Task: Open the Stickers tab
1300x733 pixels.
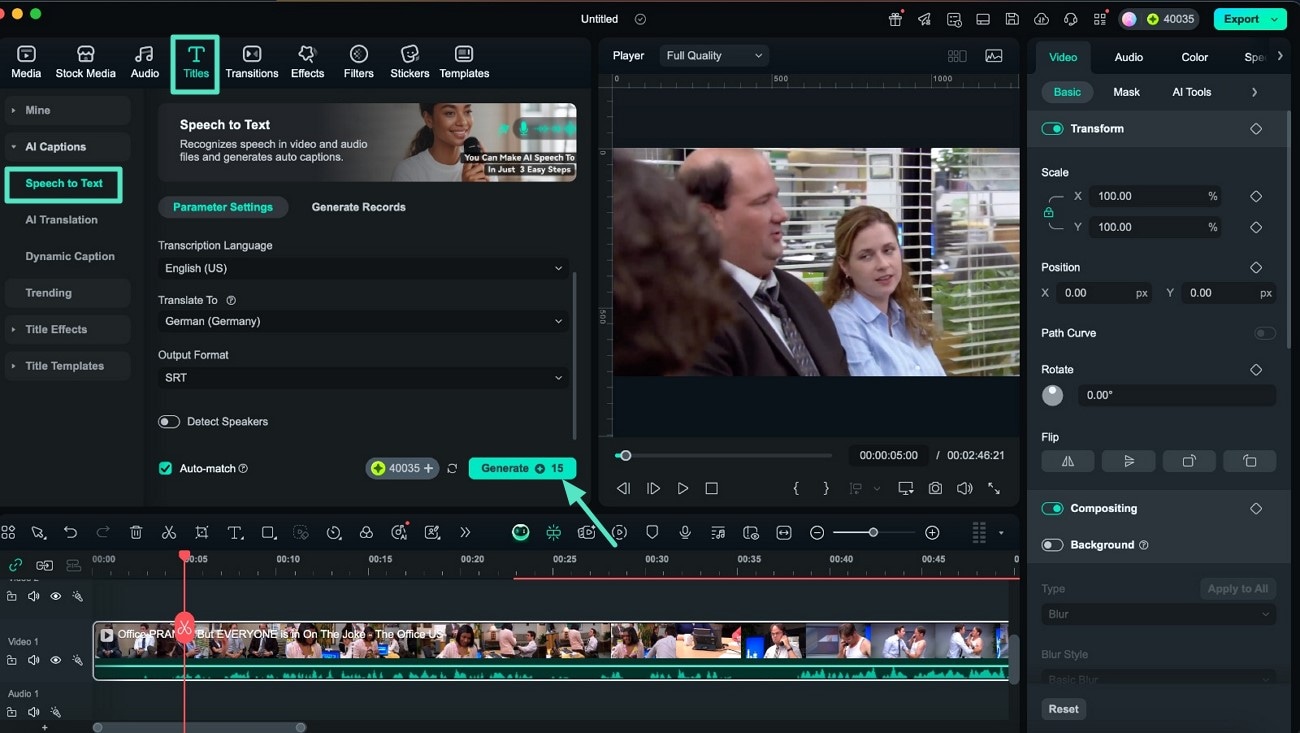Action: tap(409, 62)
